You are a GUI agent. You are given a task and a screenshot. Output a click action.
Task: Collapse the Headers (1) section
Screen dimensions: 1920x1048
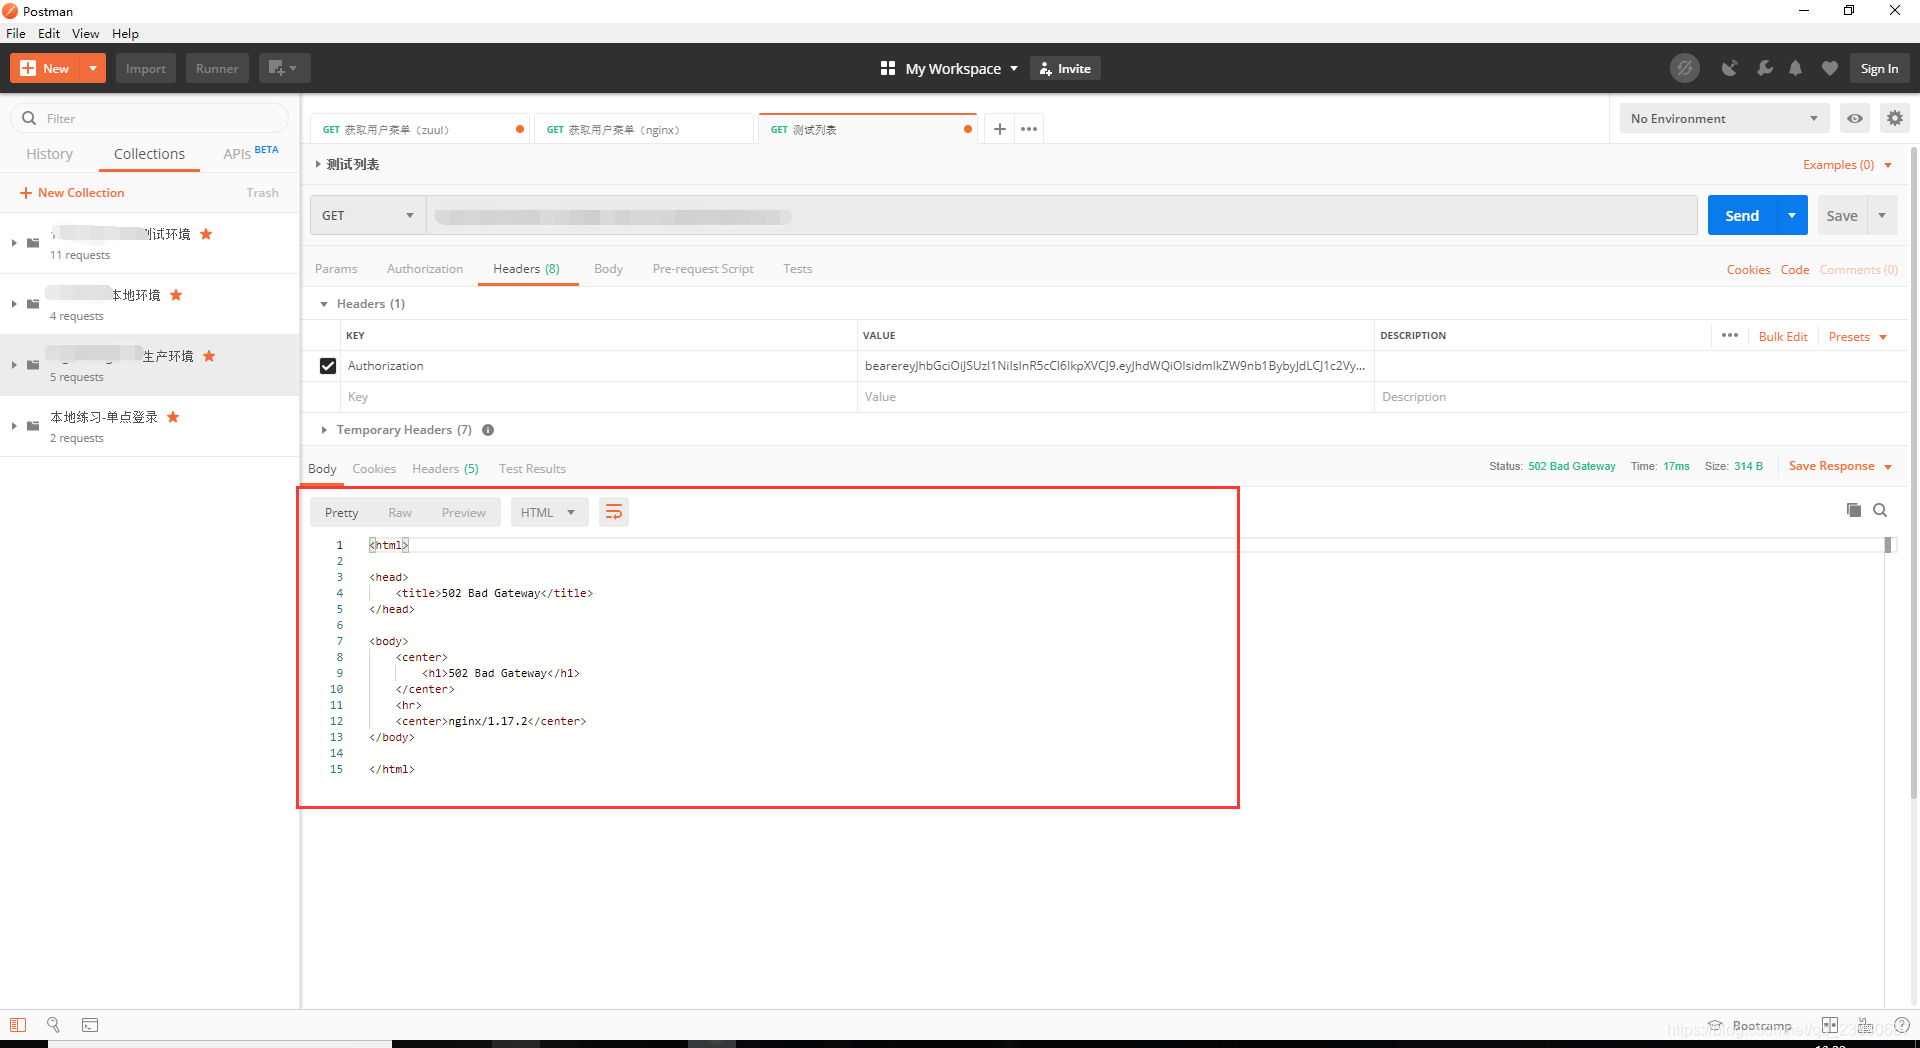[324, 303]
